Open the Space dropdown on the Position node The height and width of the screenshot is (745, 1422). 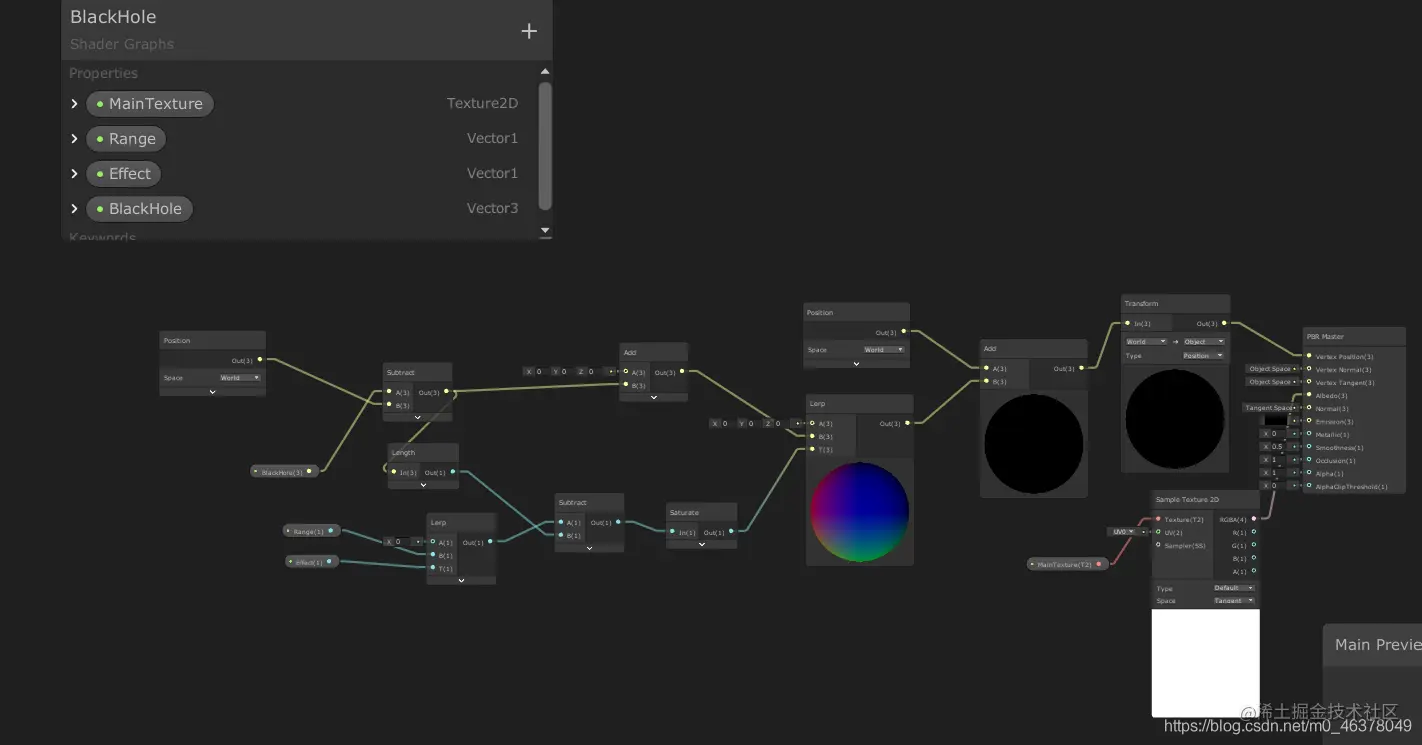click(x=239, y=378)
